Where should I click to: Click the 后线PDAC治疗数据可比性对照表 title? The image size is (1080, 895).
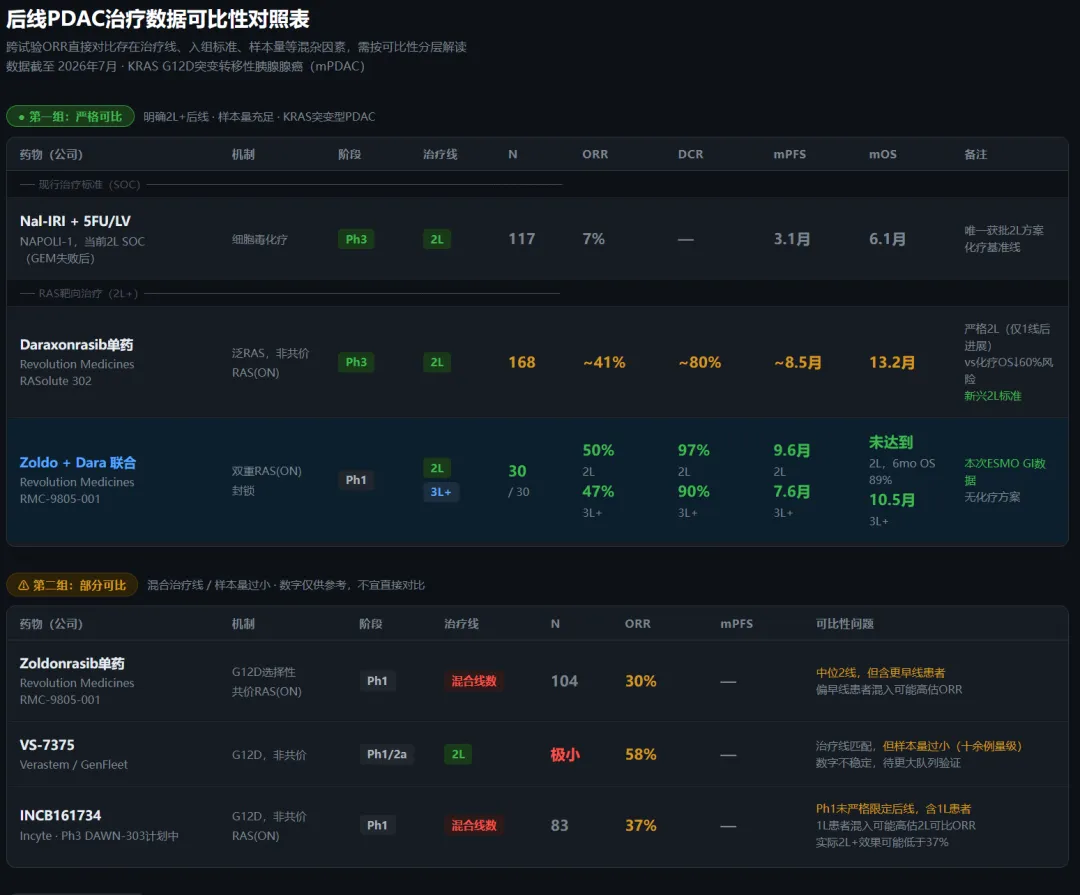158,19
